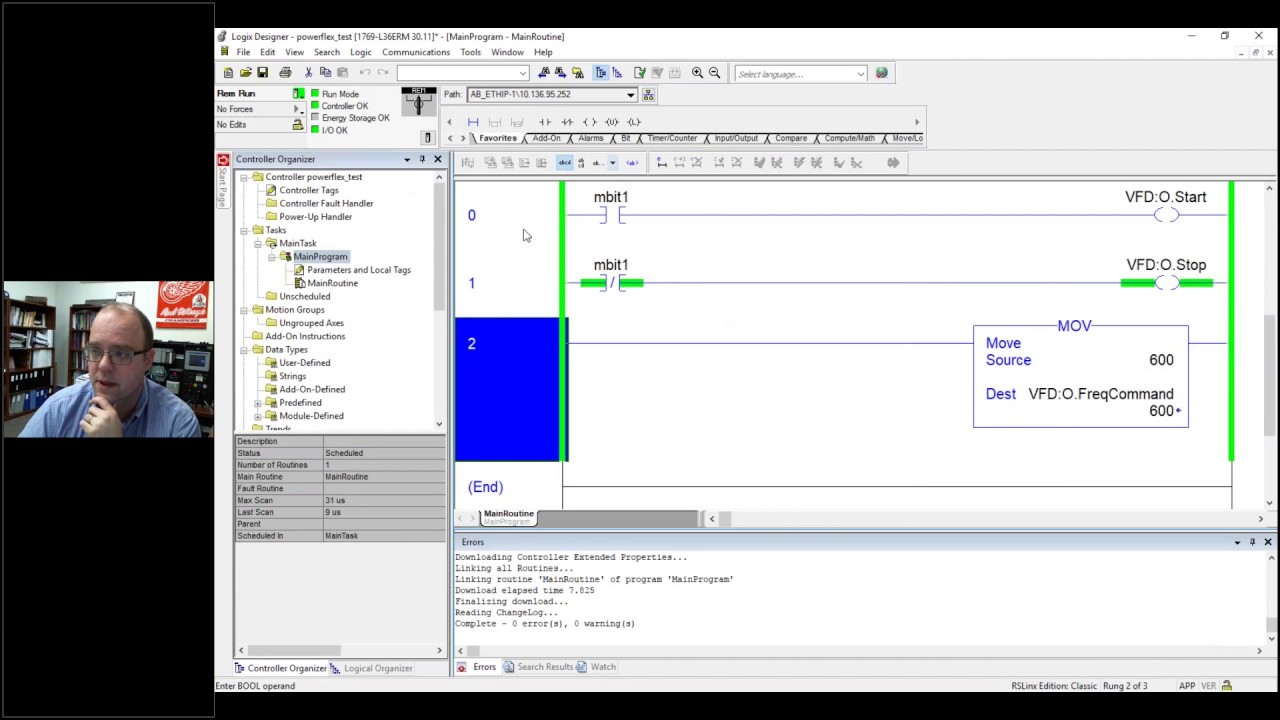Screen dimensions: 1280x720
Task: Click the forward arrow ladder toolbar icon
Action: click(893, 162)
